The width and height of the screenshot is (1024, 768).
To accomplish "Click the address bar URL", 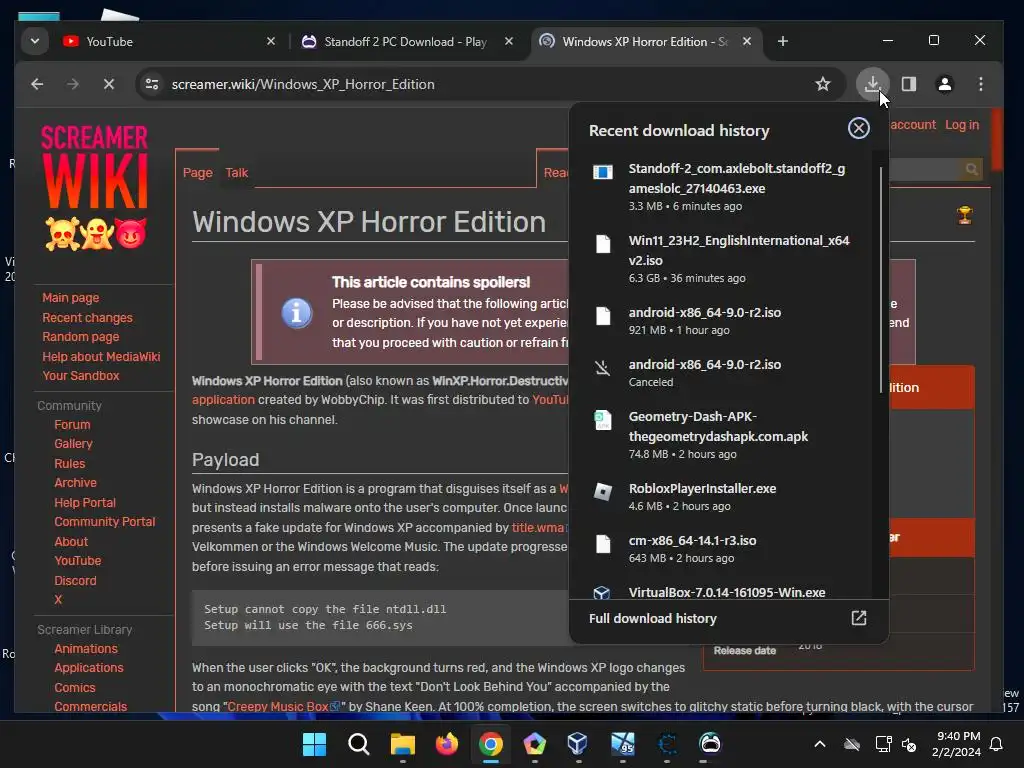I will click(x=303, y=84).
